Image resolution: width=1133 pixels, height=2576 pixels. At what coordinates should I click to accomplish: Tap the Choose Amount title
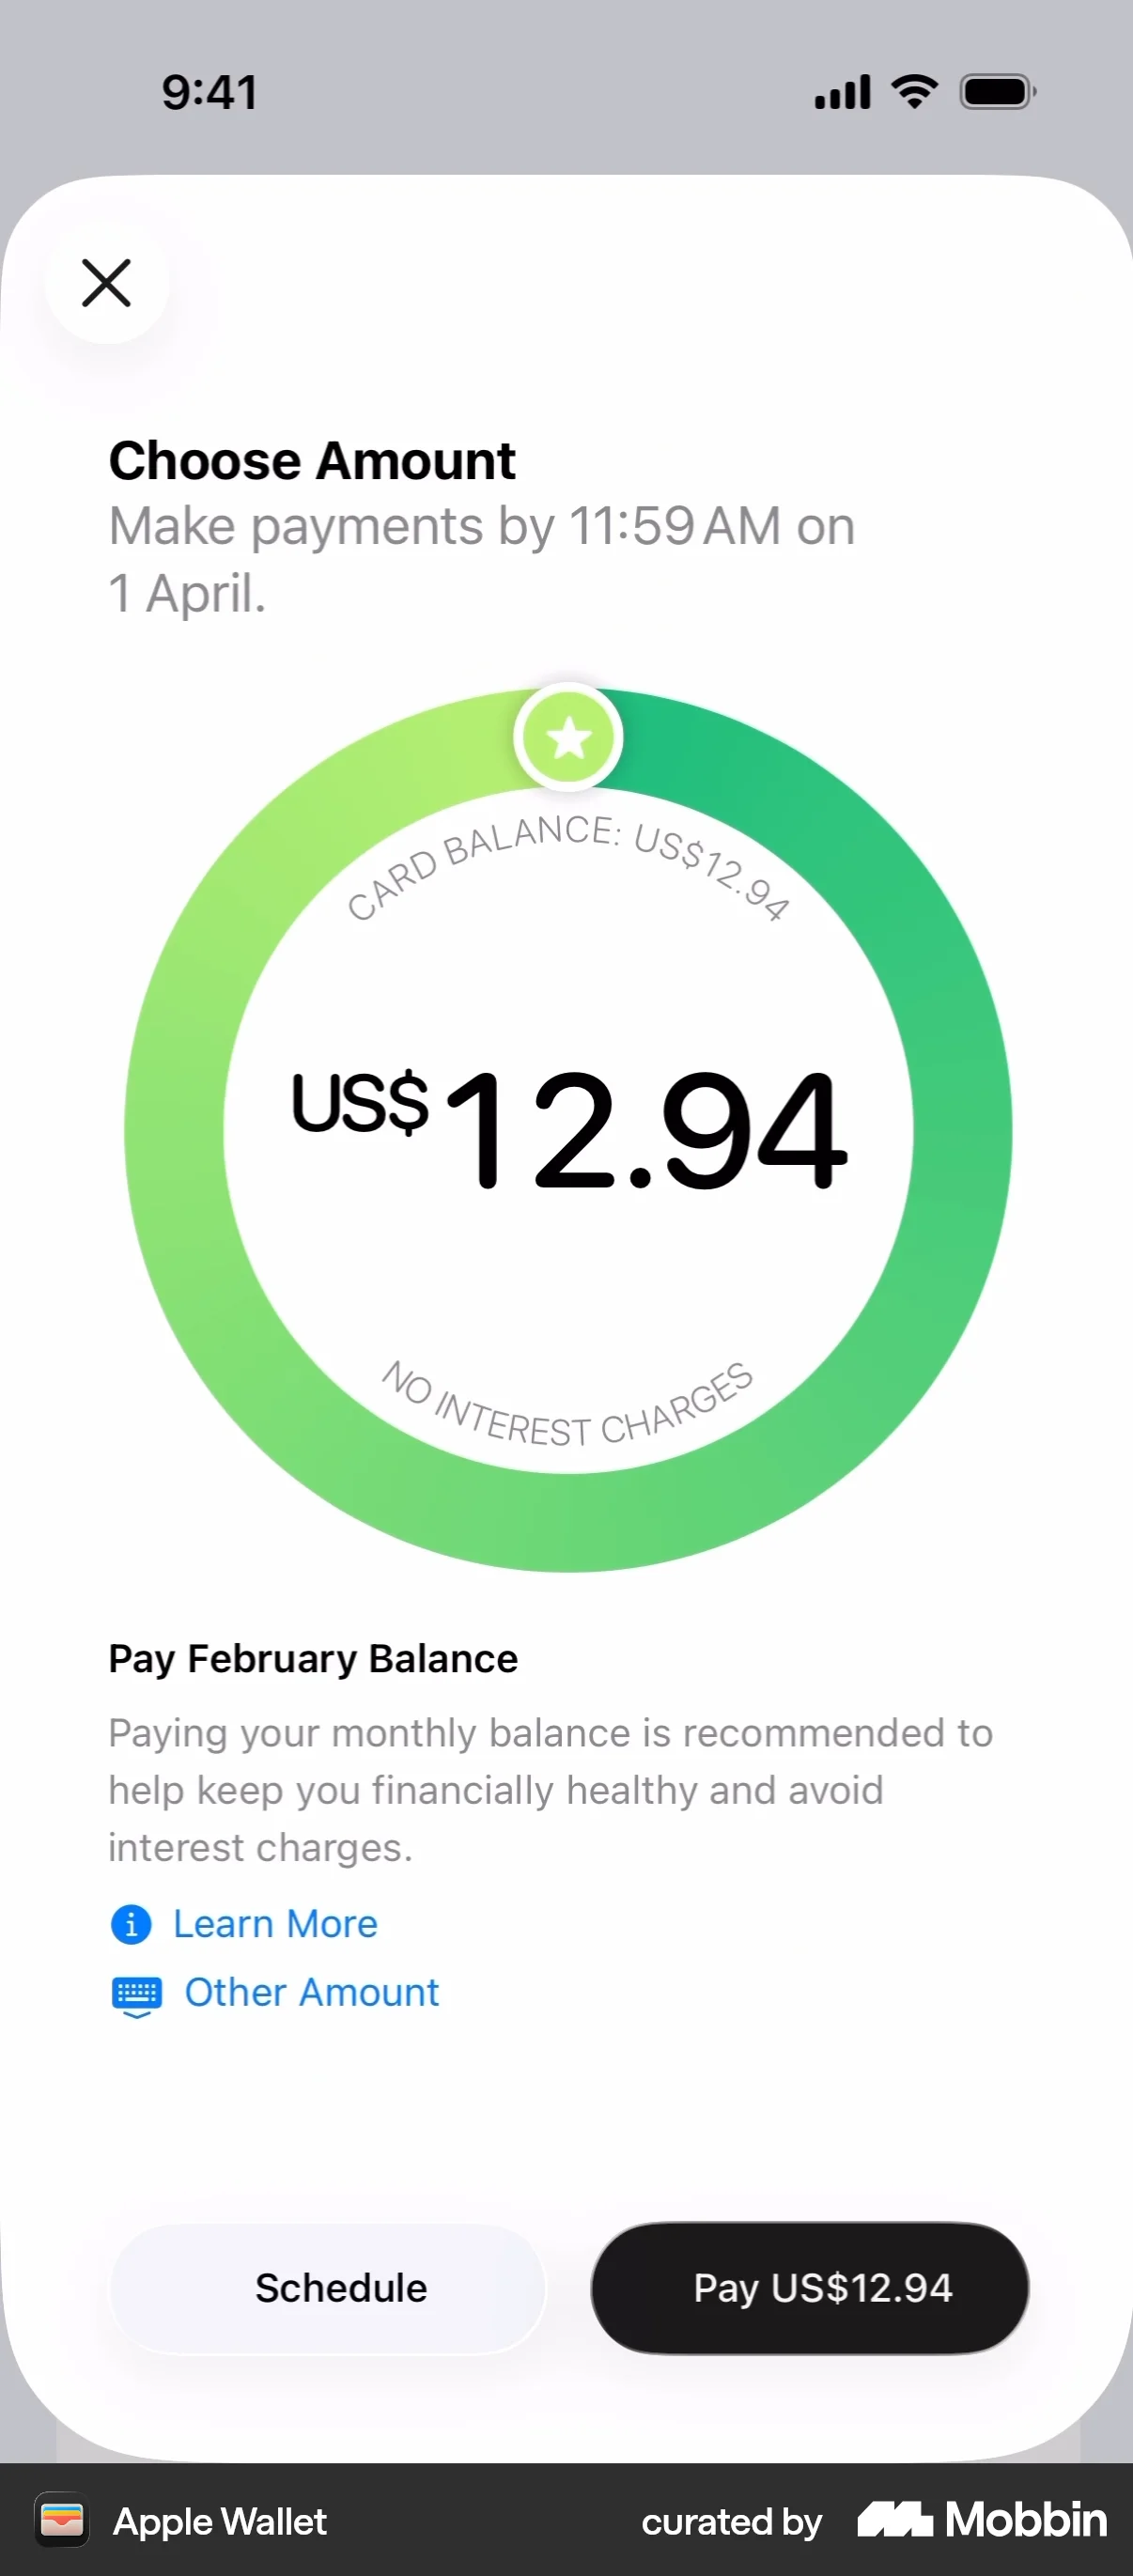pyautogui.click(x=312, y=461)
